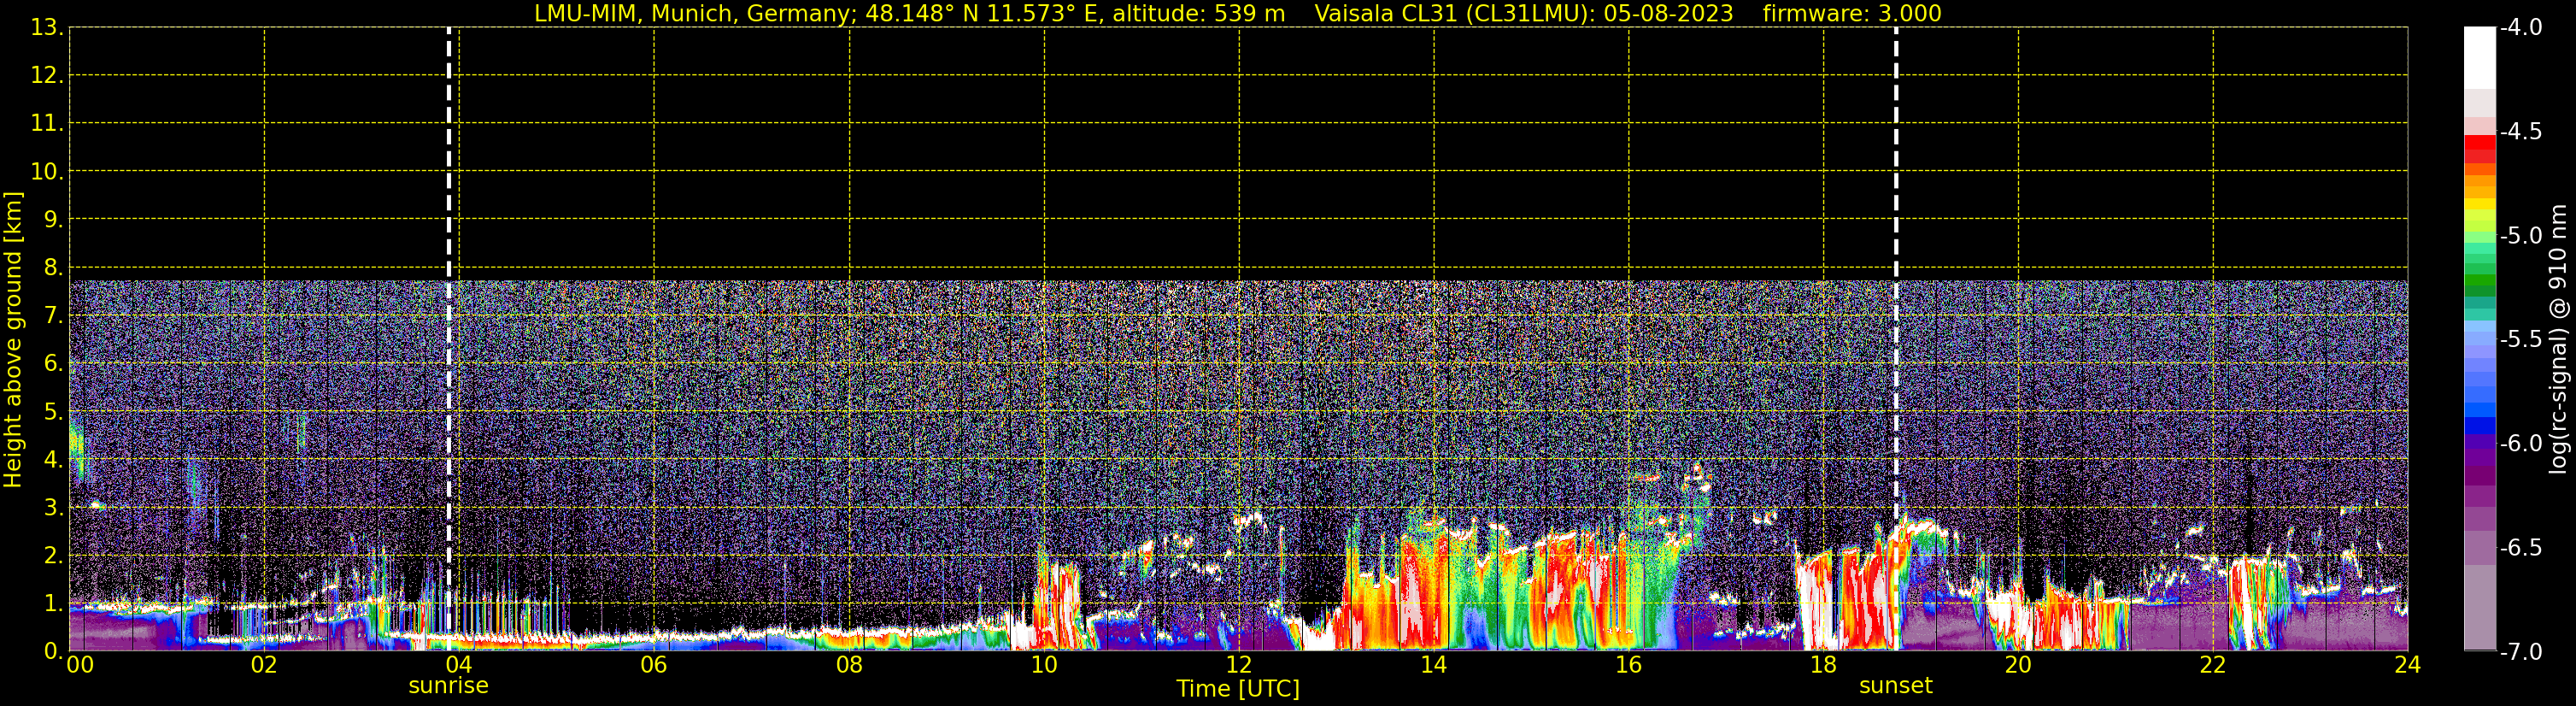
Task: Click the time tick label '14'
Action: 1434,665
